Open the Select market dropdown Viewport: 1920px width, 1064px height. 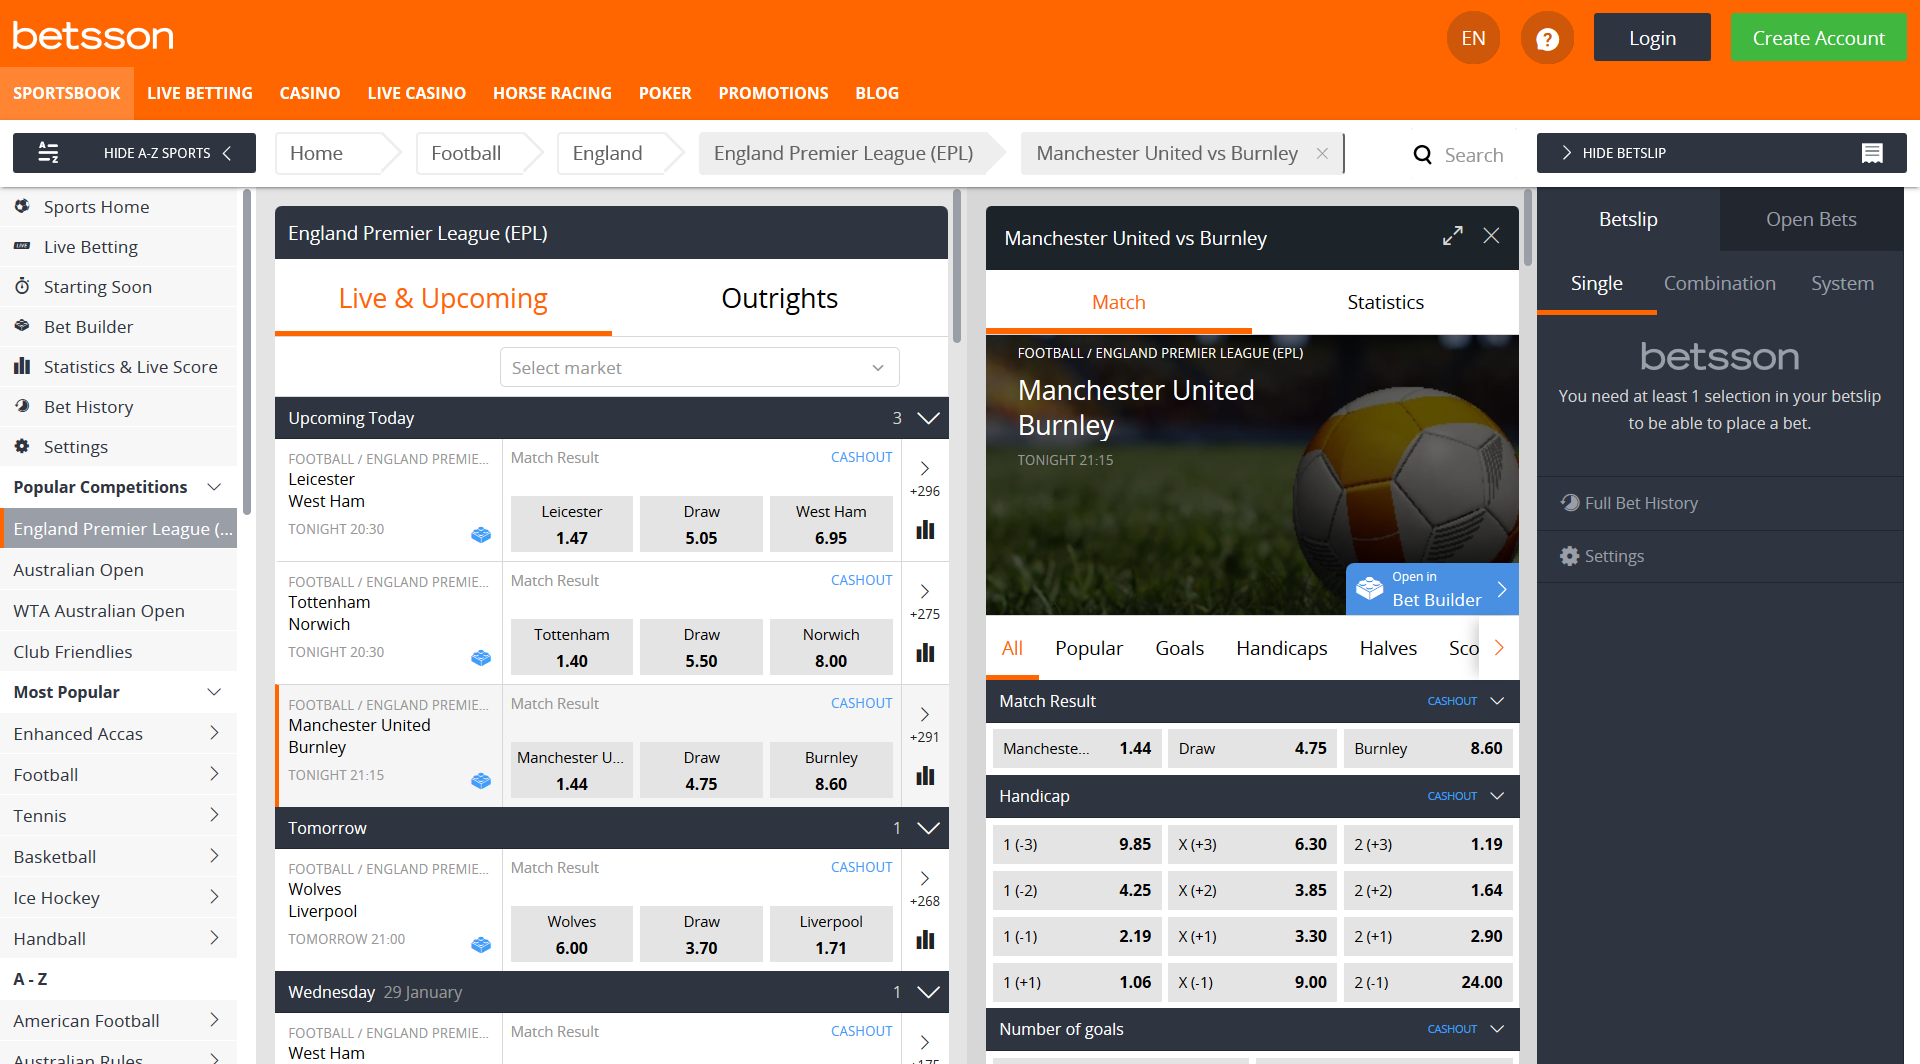pyautogui.click(x=699, y=368)
